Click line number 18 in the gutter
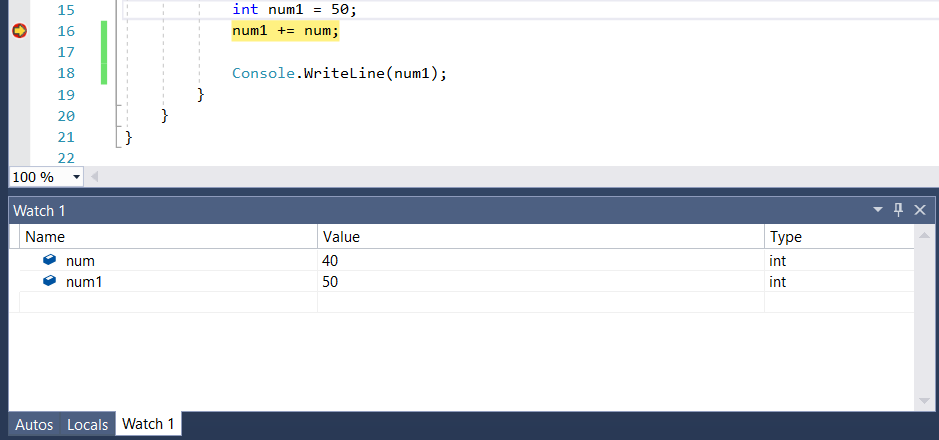 (x=66, y=74)
